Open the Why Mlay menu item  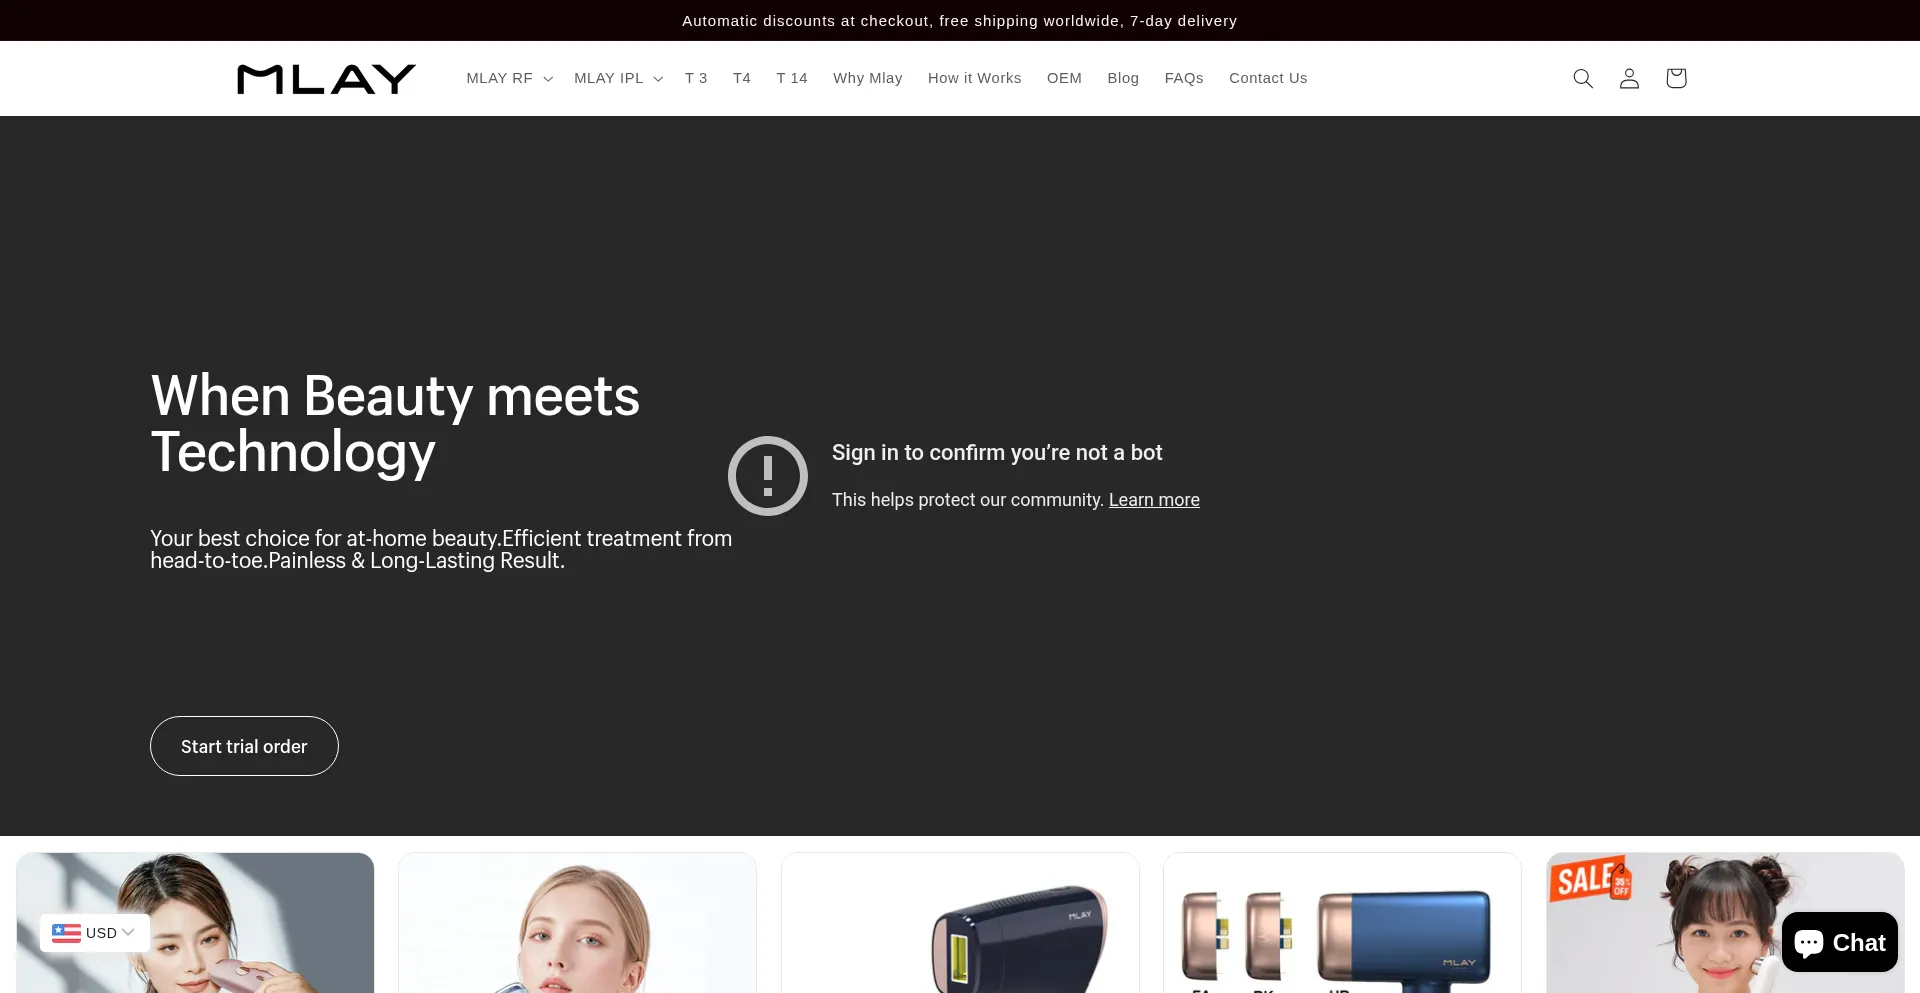(867, 78)
